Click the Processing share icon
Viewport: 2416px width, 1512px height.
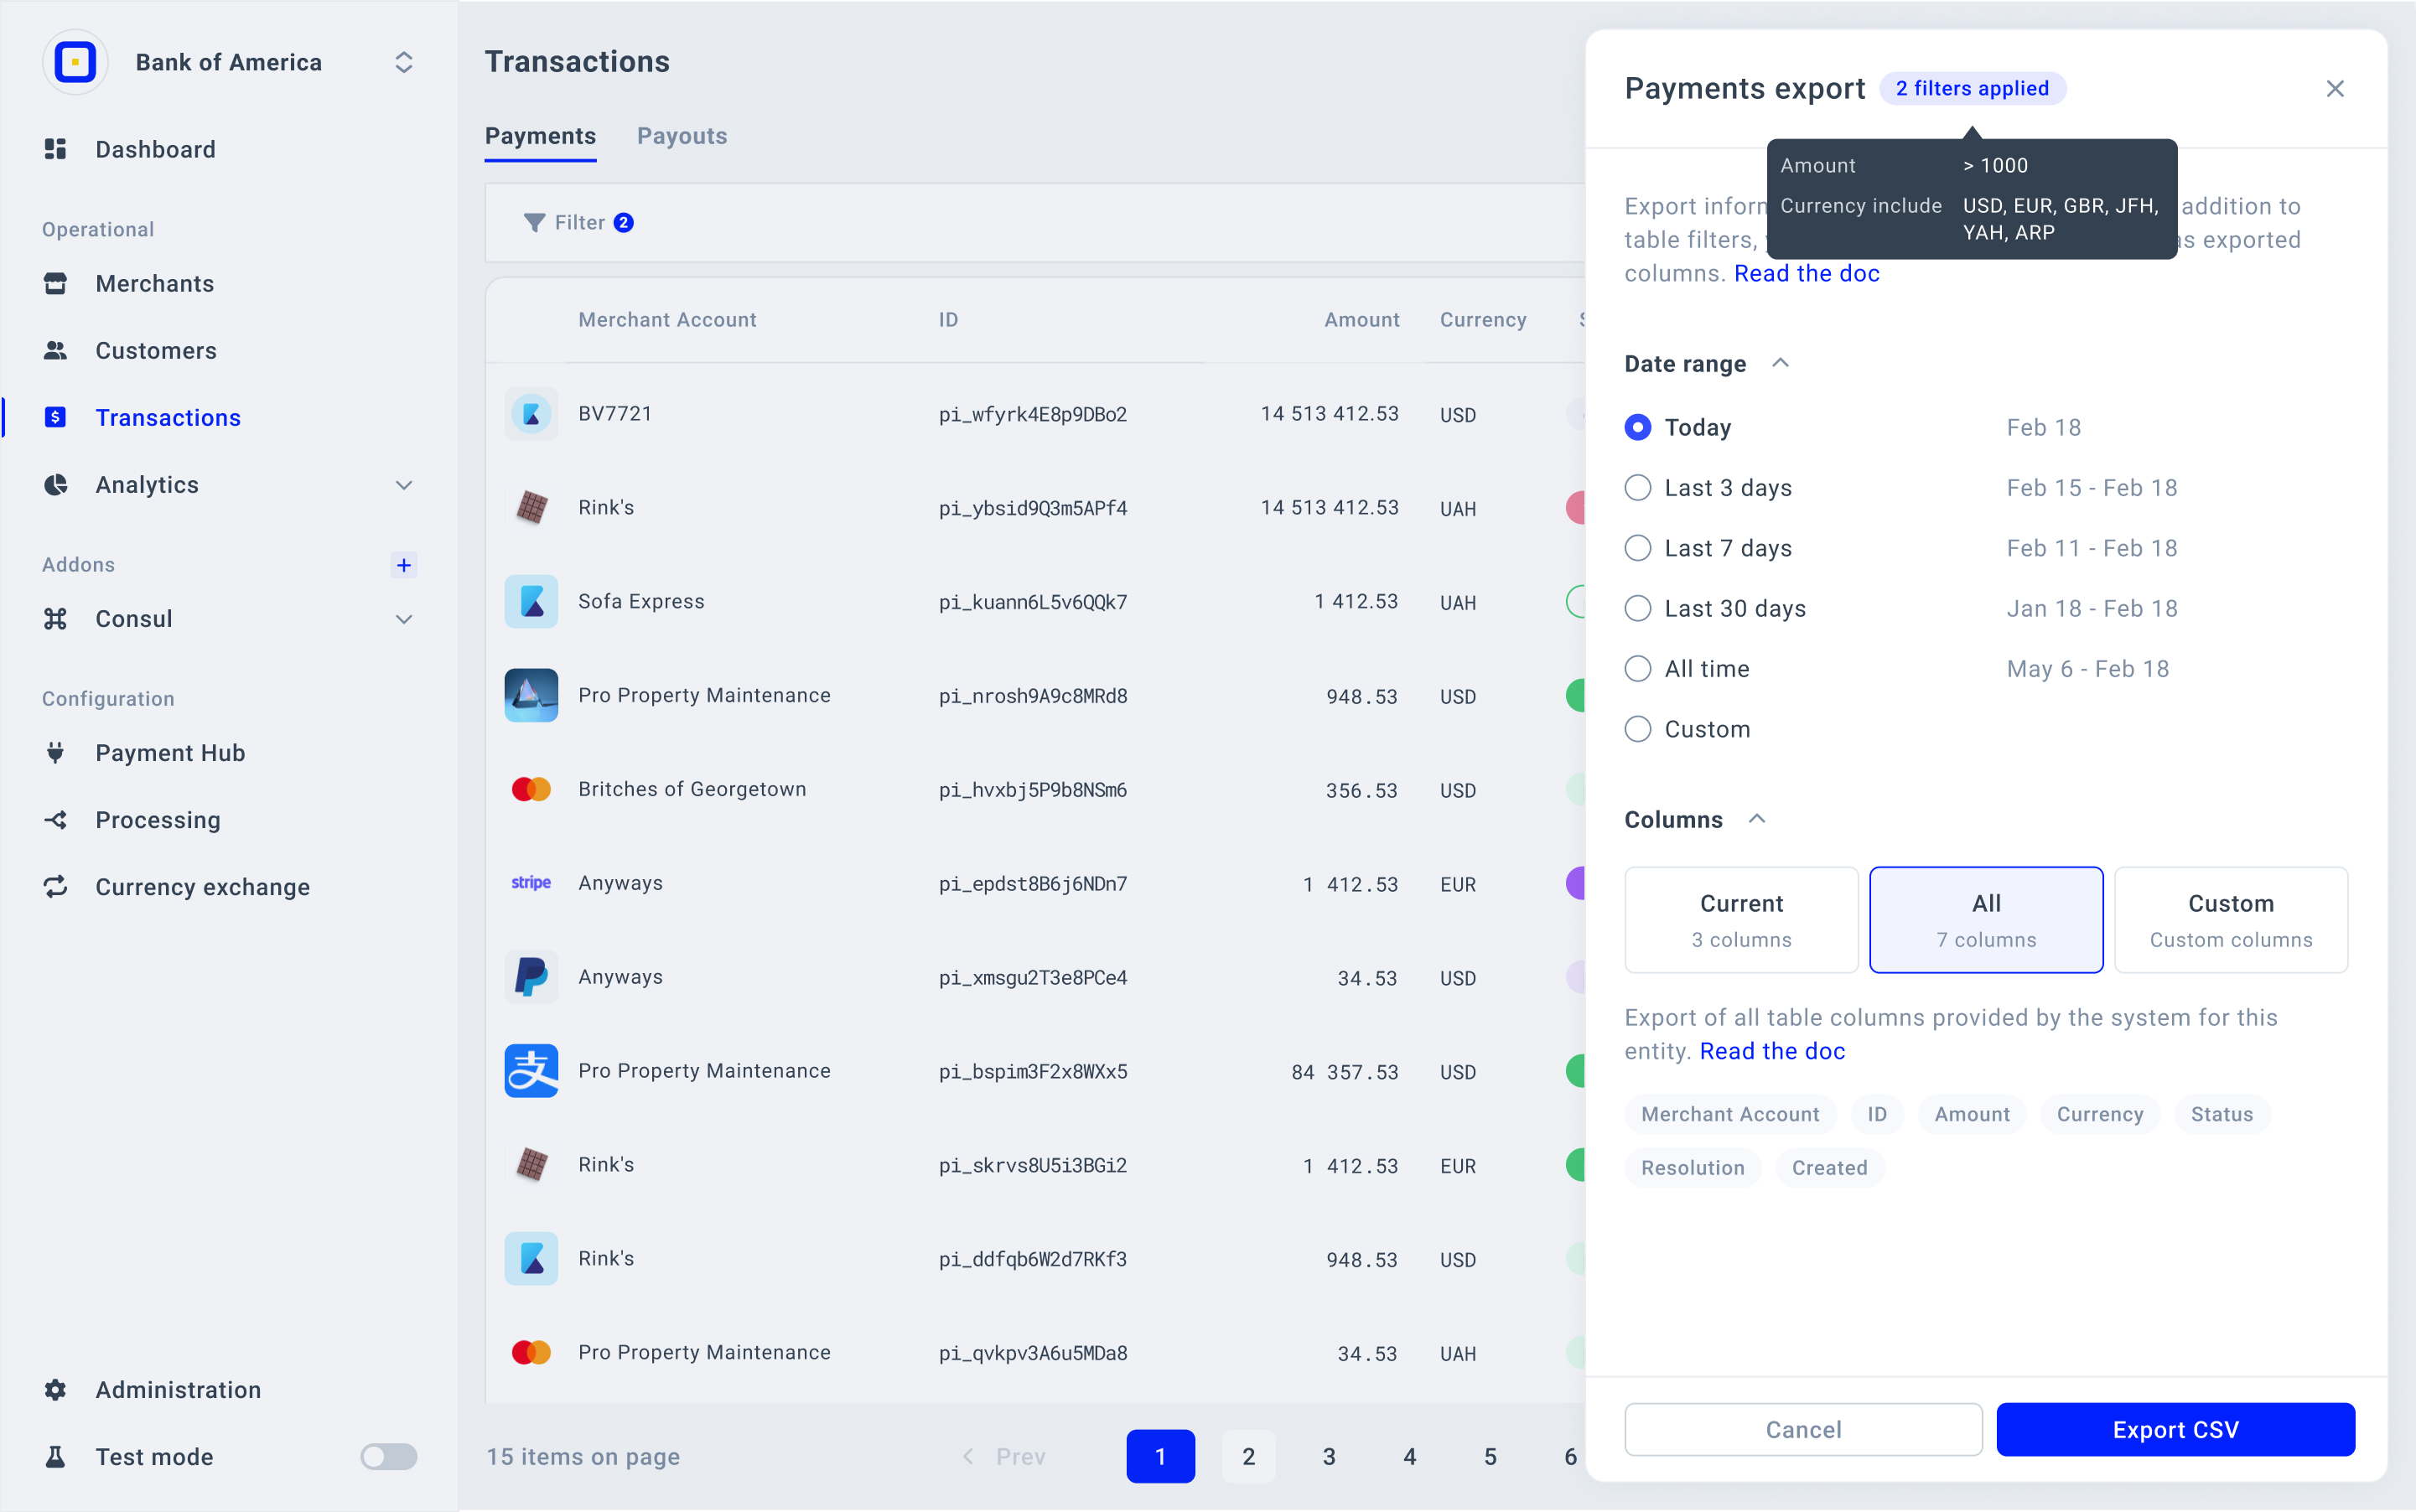click(x=56, y=820)
